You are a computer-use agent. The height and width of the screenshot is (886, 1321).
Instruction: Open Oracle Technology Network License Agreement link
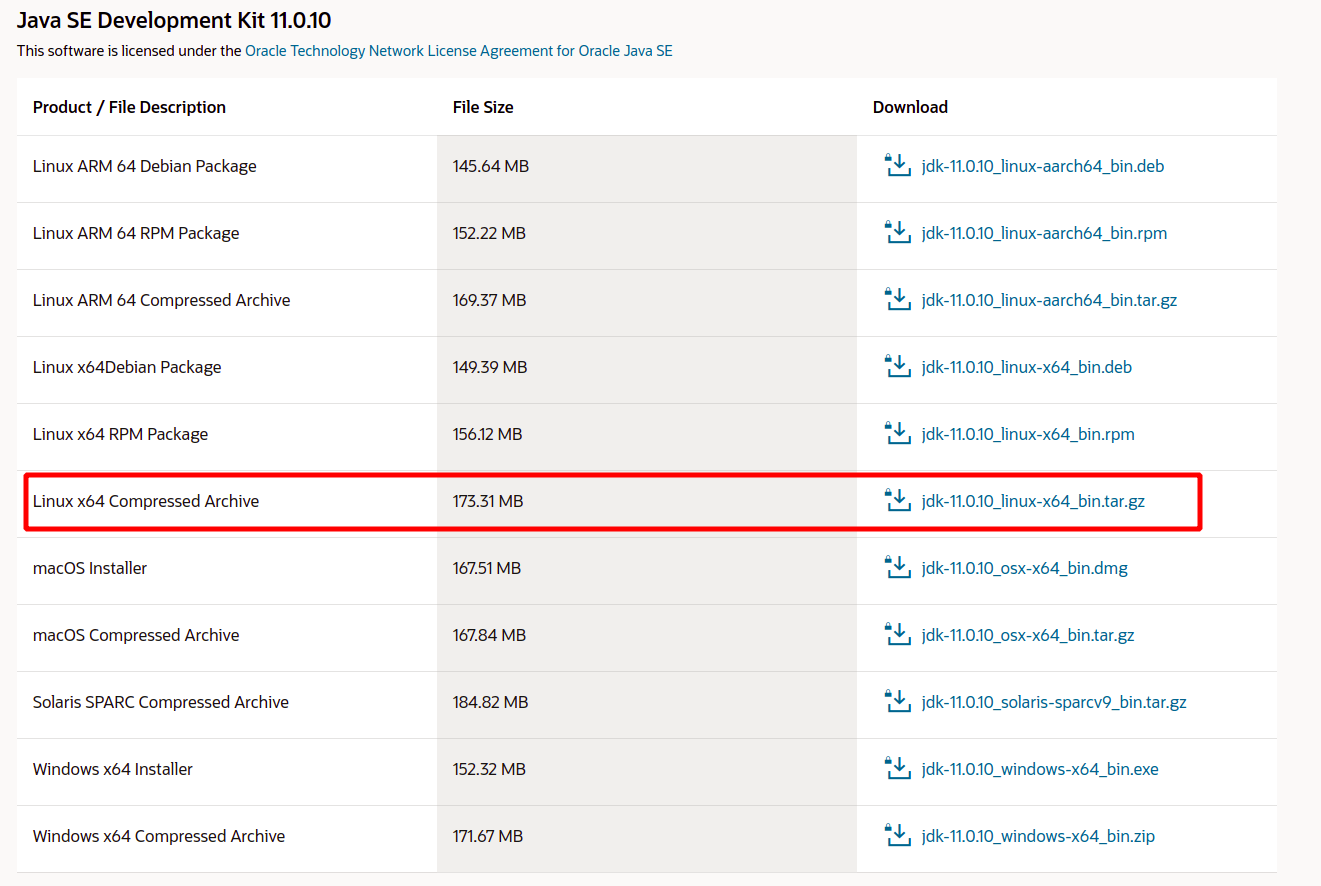pyautogui.click(x=458, y=50)
